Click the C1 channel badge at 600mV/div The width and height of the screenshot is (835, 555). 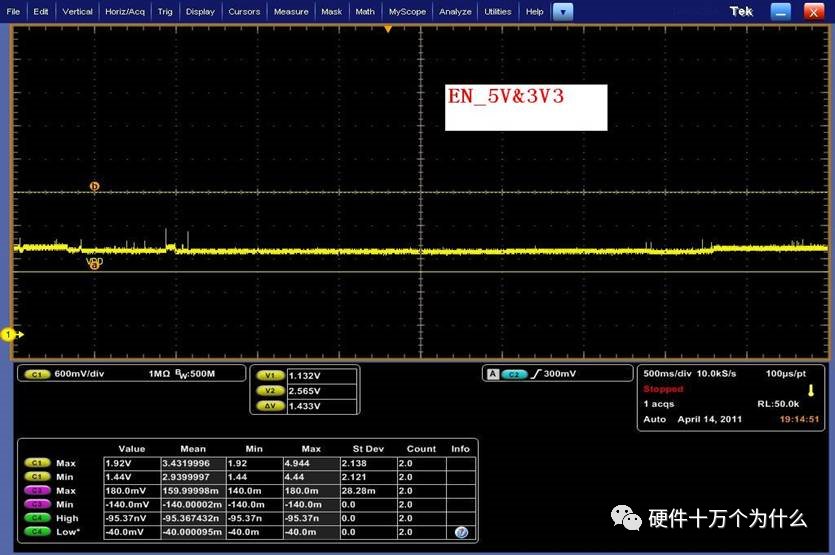[x=36, y=373]
